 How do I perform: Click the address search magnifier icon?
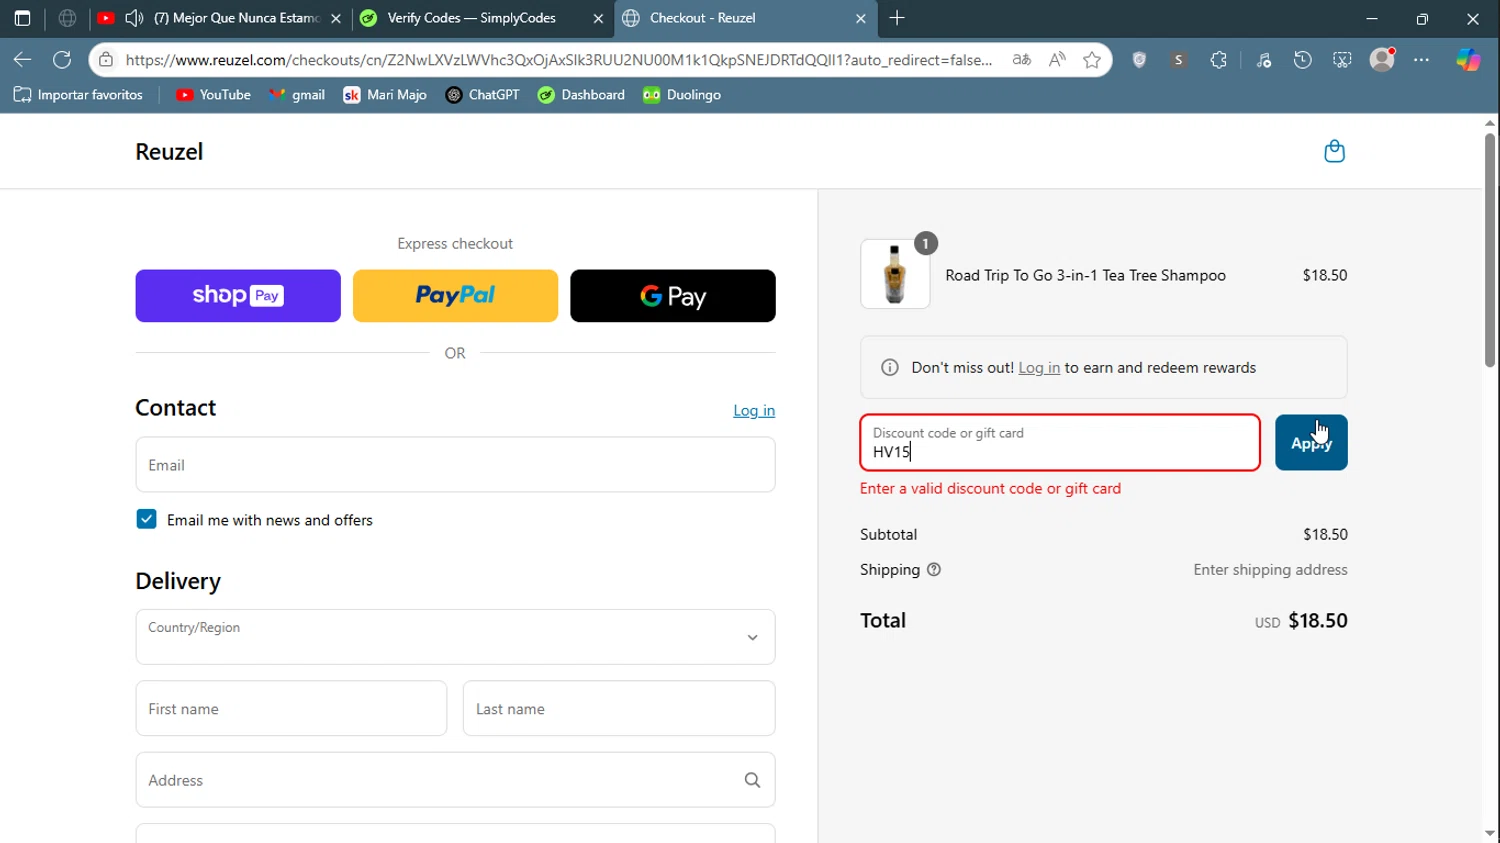click(752, 780)
